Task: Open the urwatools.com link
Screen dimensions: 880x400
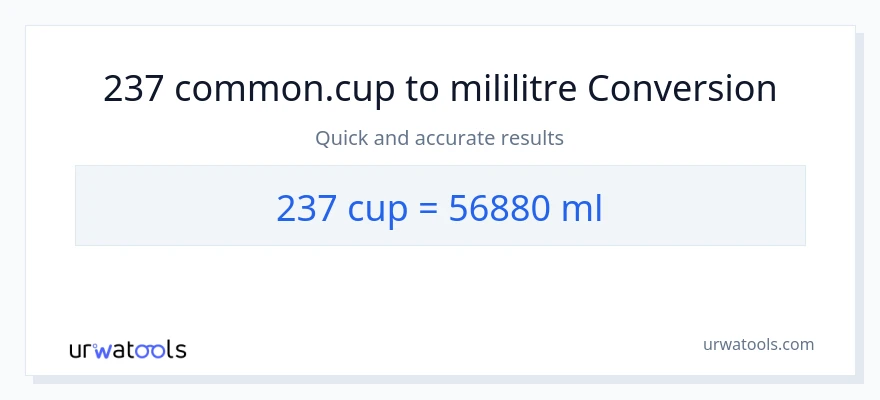Action: click(758, 344)
